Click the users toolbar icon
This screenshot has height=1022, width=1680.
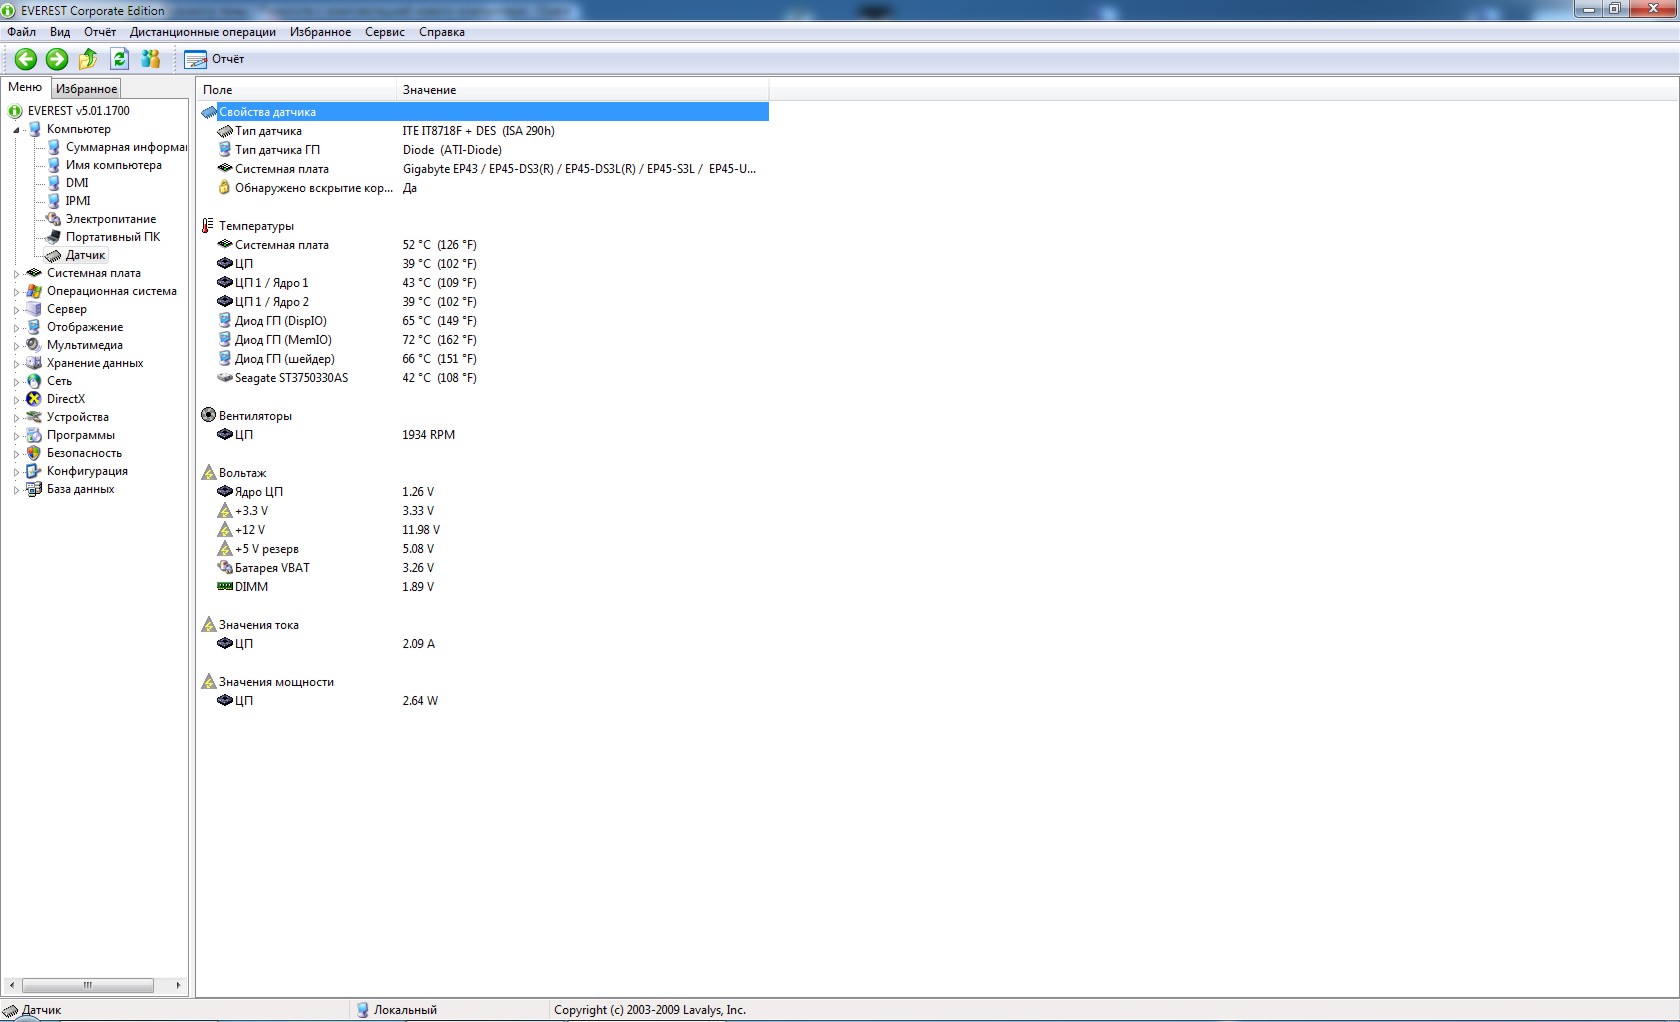click(151, 59)
